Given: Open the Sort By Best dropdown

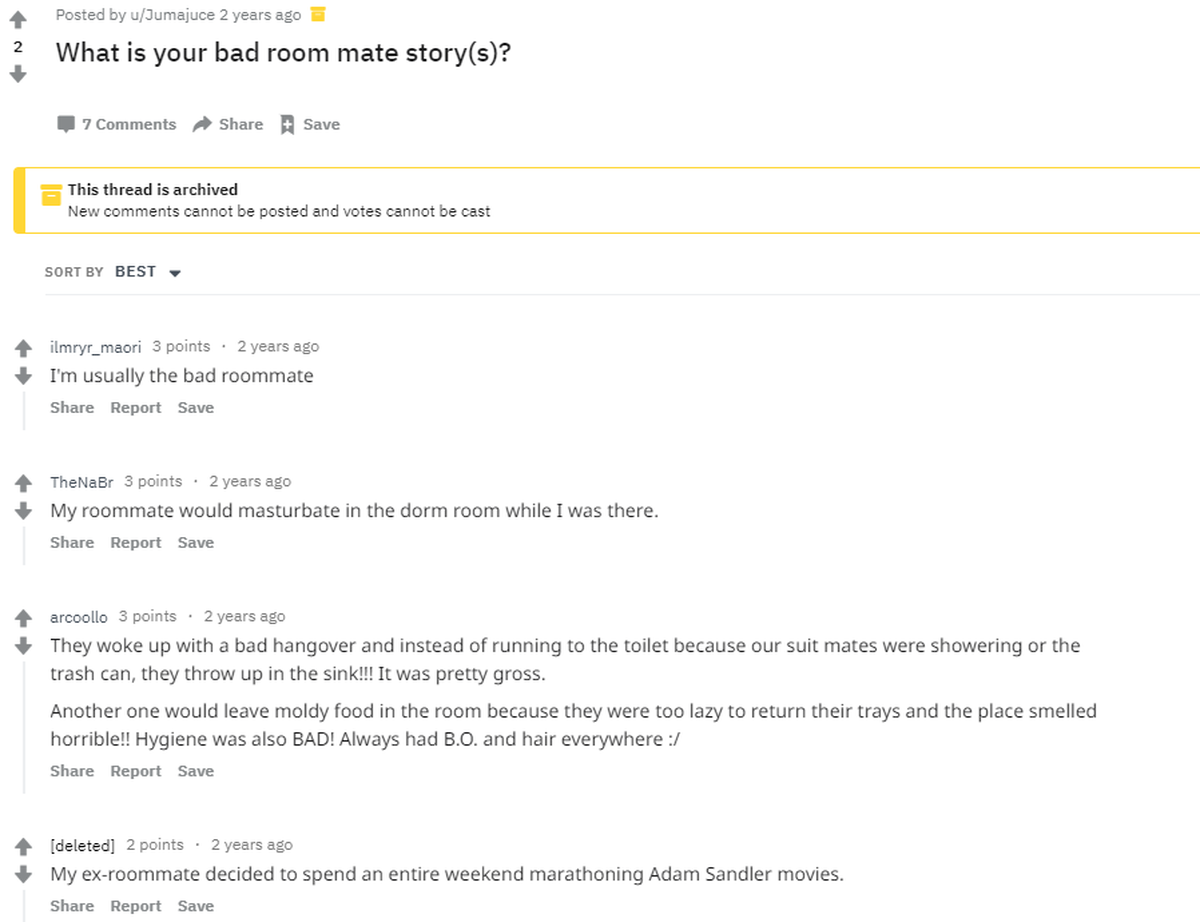Looking at the screenshot, I should [147, 272].
